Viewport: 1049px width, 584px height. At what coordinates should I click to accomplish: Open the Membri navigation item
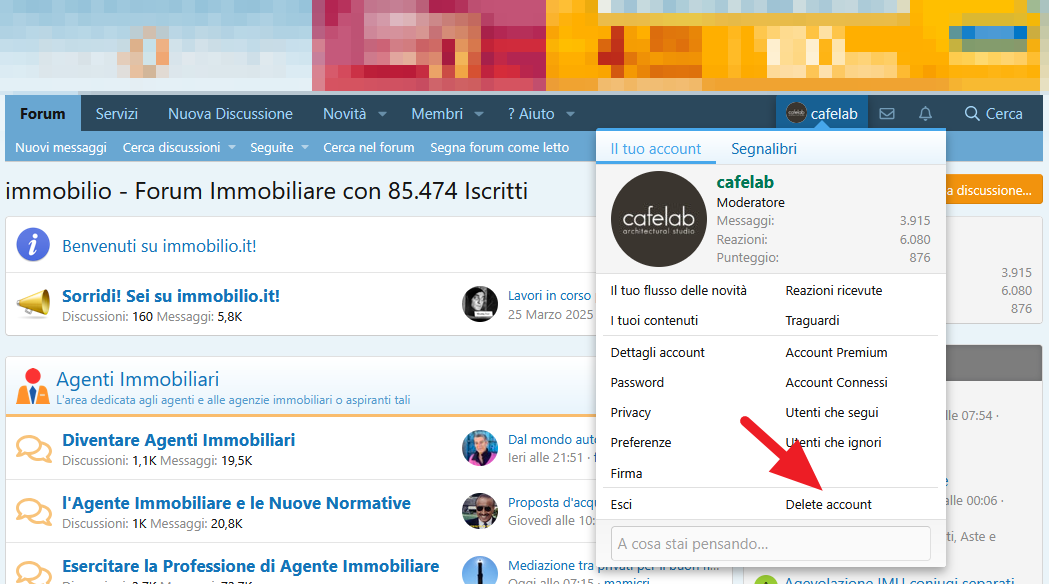point(437,114)
